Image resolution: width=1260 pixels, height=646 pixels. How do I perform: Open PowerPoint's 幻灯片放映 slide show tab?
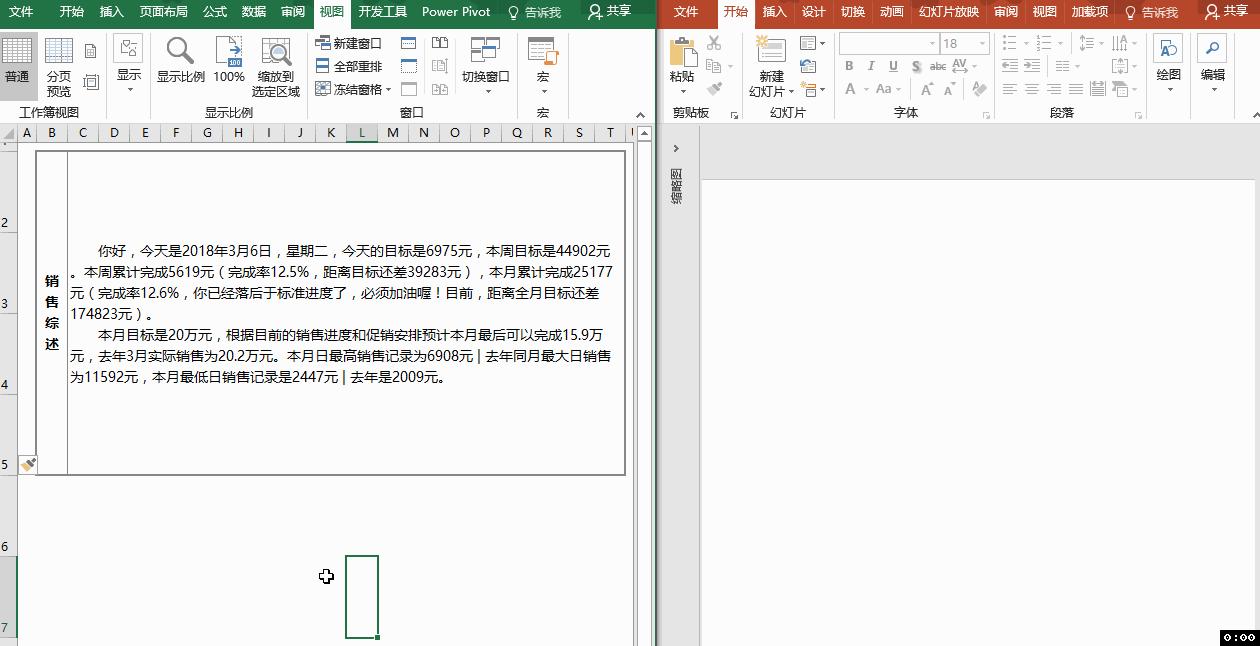point(949,12)
